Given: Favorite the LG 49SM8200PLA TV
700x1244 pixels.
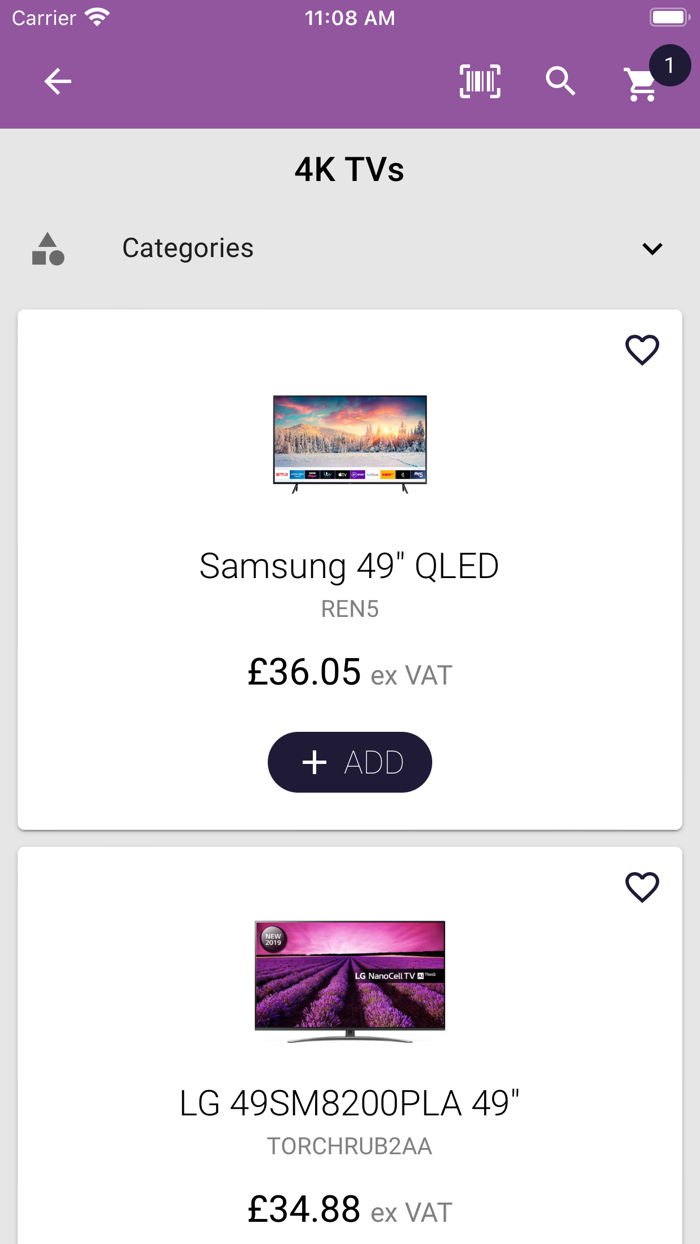Looking at the screenshot, I should 642,887.
